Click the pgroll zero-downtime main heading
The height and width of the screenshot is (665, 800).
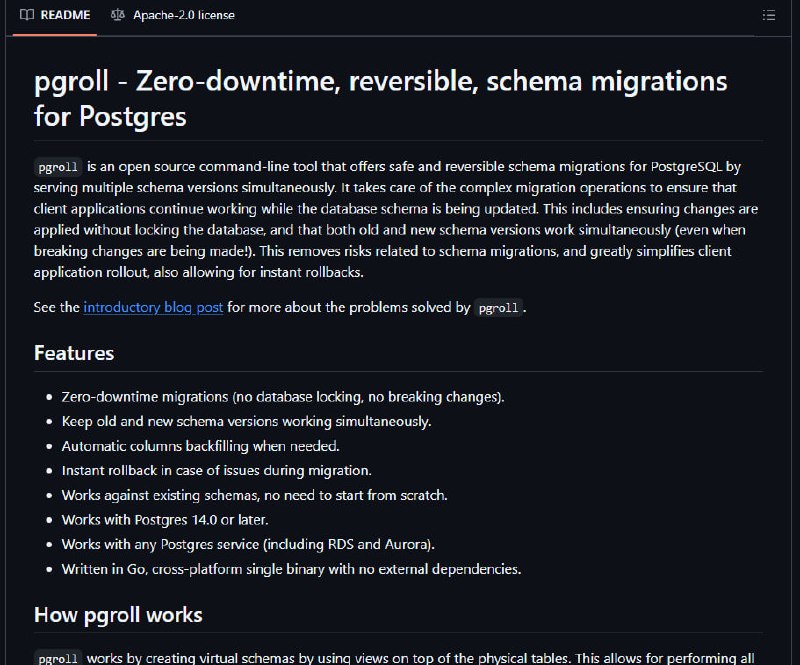[x=381, y=98]
